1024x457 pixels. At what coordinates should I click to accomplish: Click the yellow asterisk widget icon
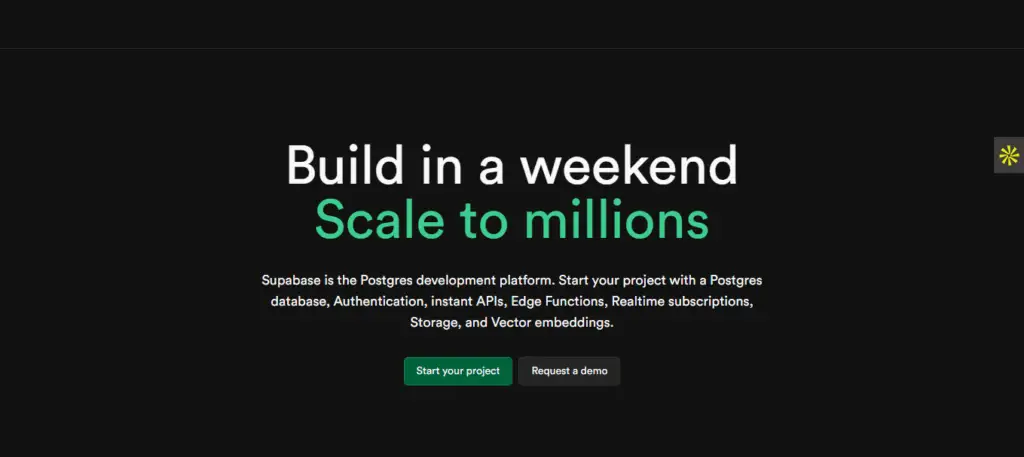tap(1009, 155)
